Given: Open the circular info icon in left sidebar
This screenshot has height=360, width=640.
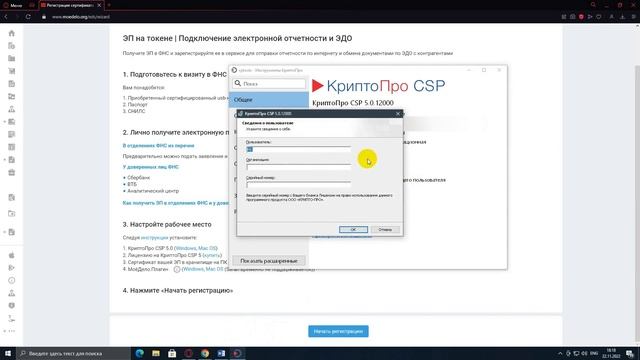Looking at the screenshot, I should [x=11, y=280].
